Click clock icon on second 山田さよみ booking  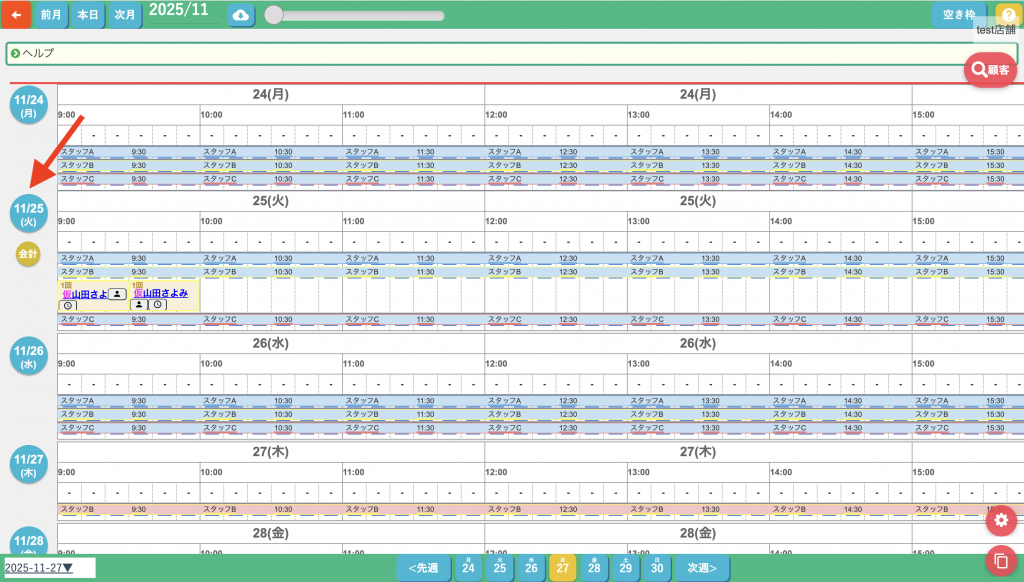[x=158, y=305]
